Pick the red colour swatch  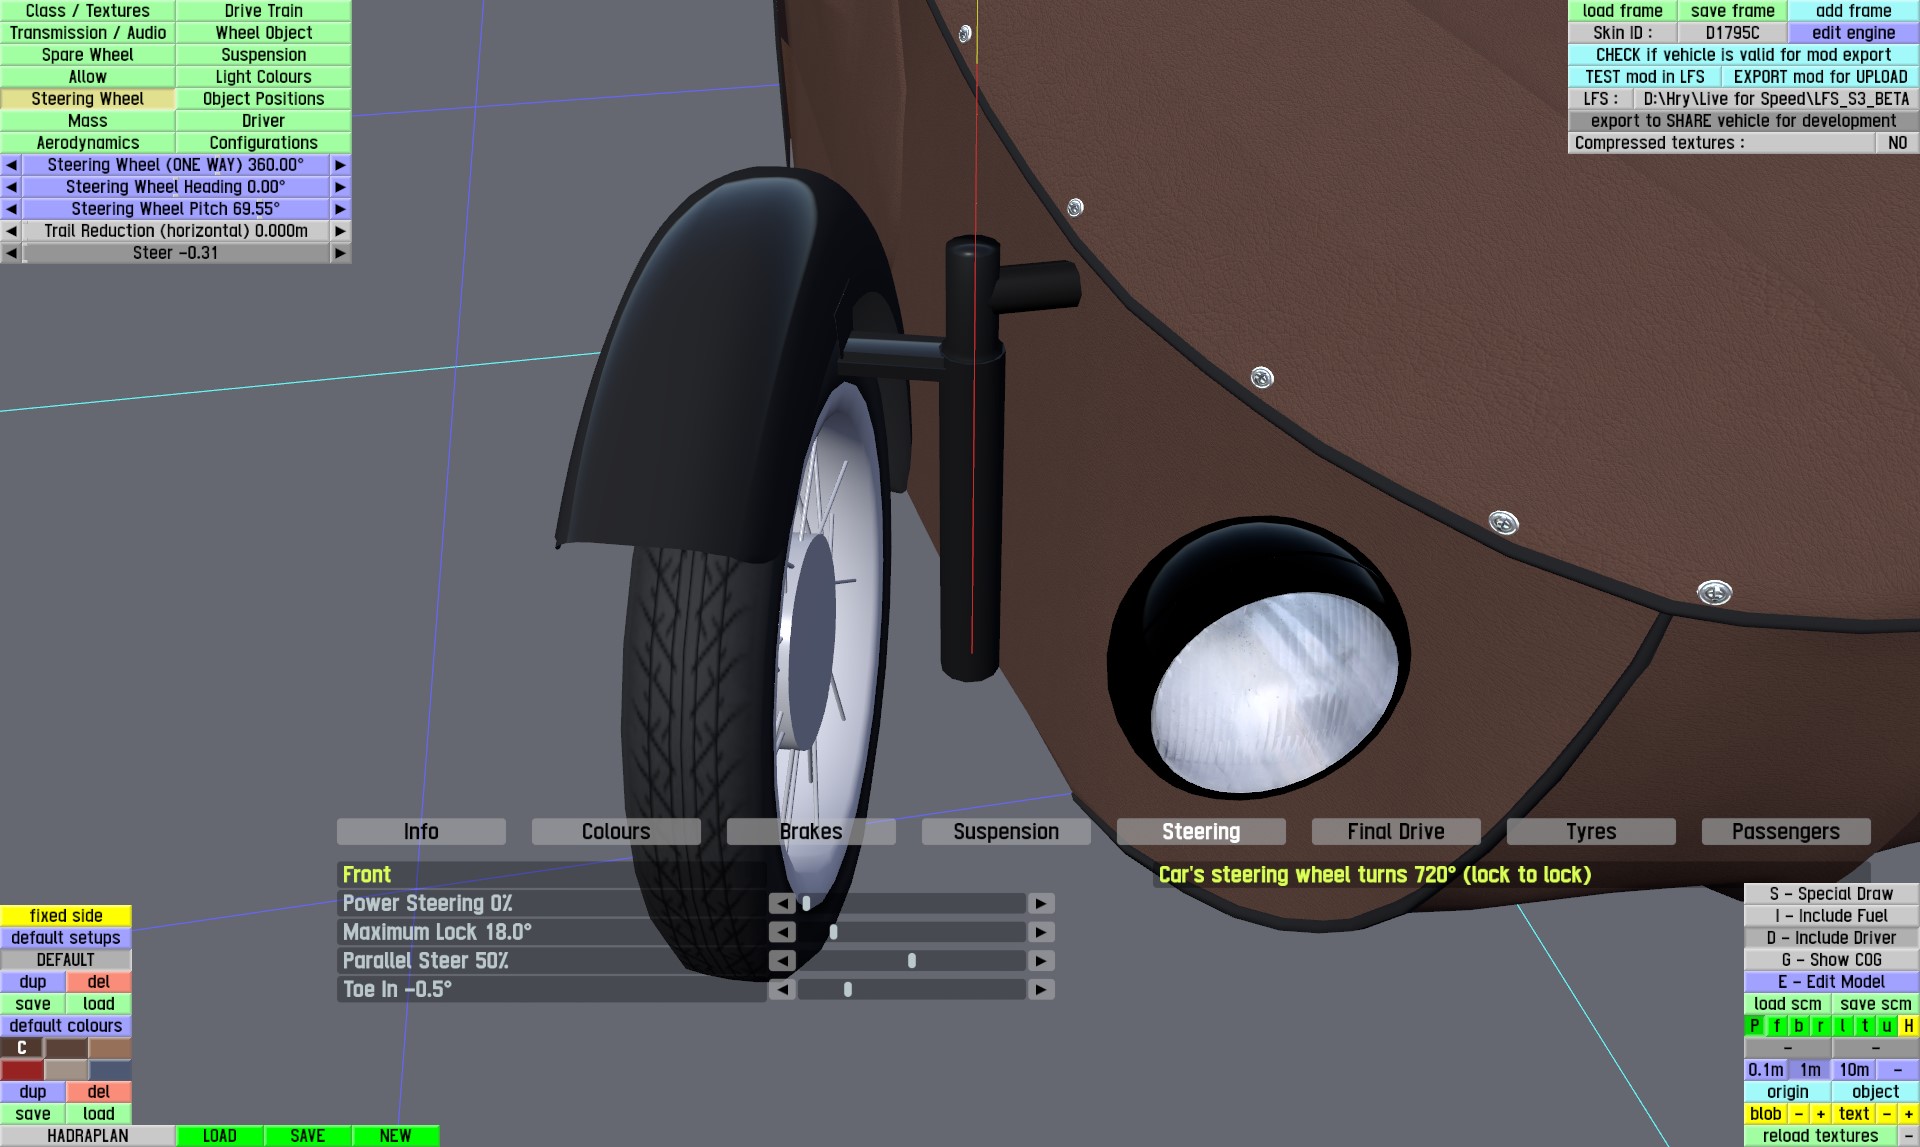pos(22,1070)
